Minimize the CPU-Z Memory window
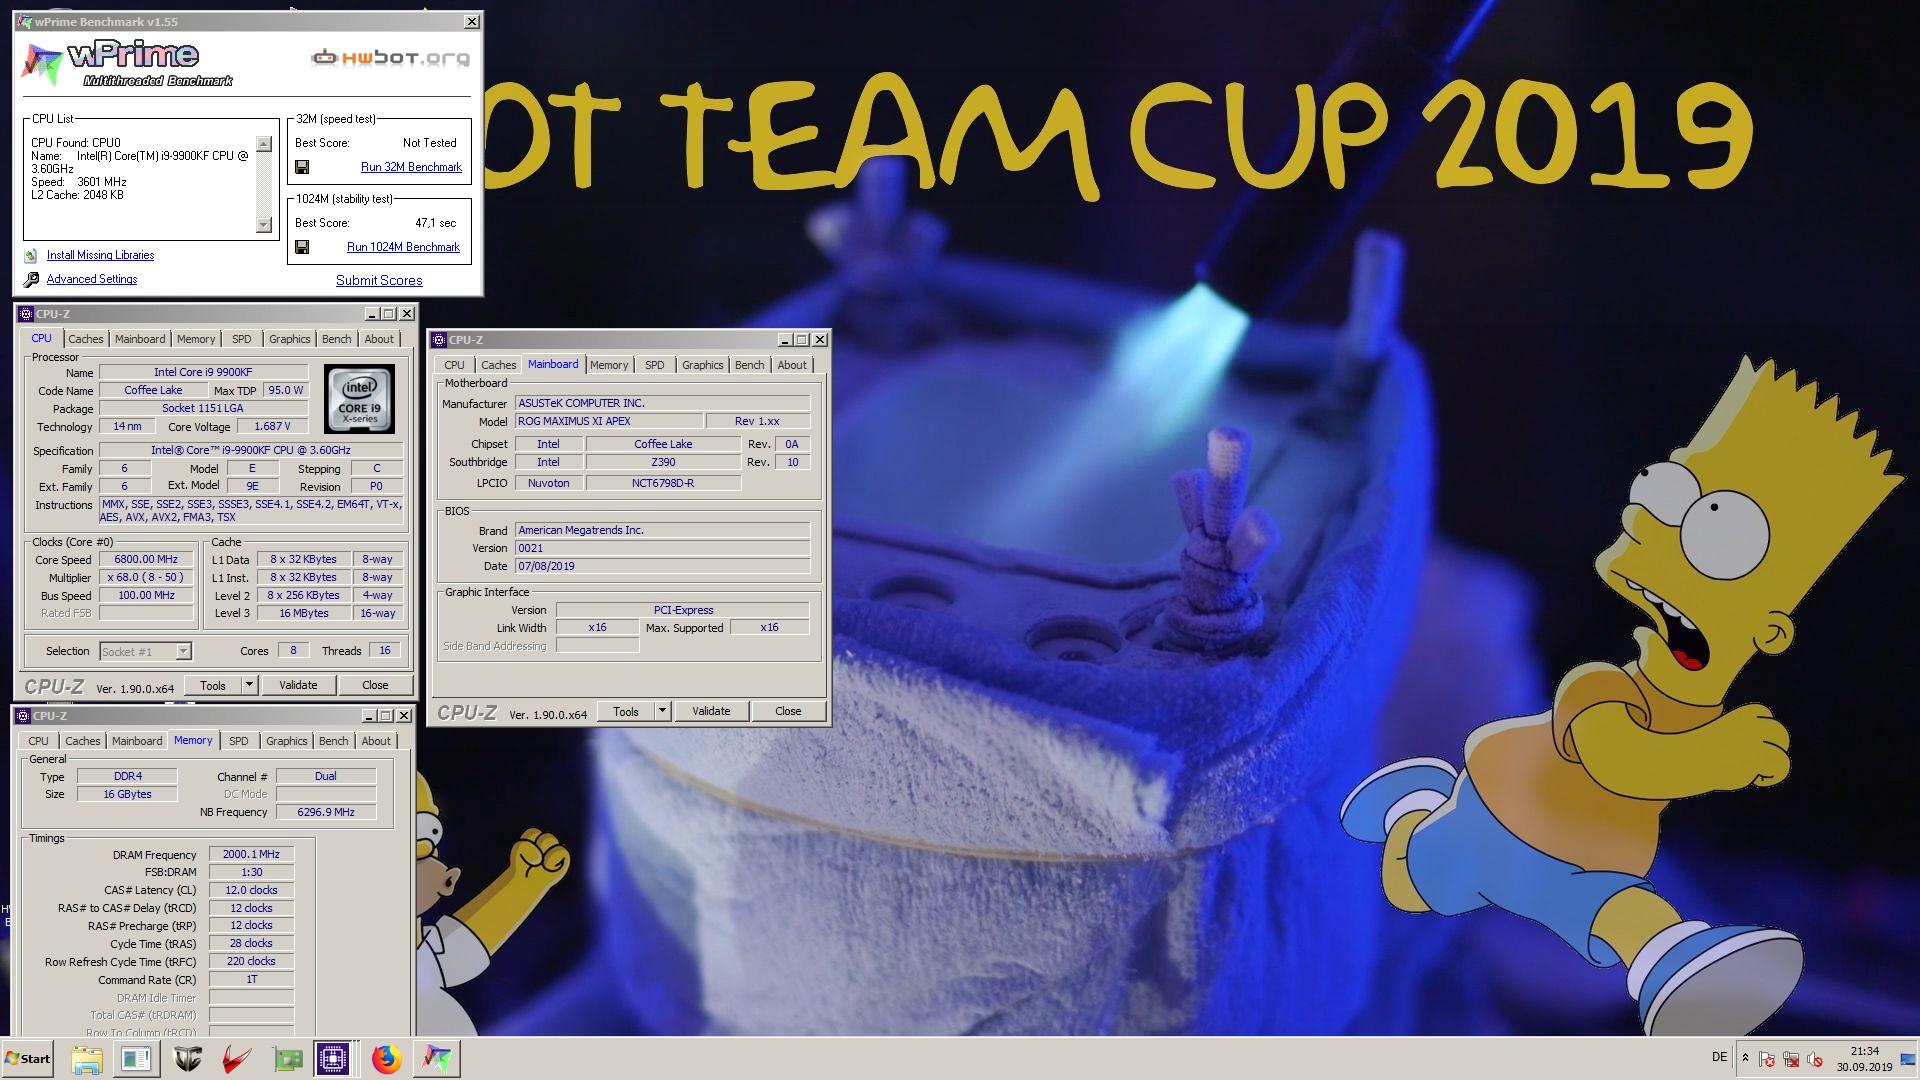Screen dimensions: 1920x1080 coord(368,716)
